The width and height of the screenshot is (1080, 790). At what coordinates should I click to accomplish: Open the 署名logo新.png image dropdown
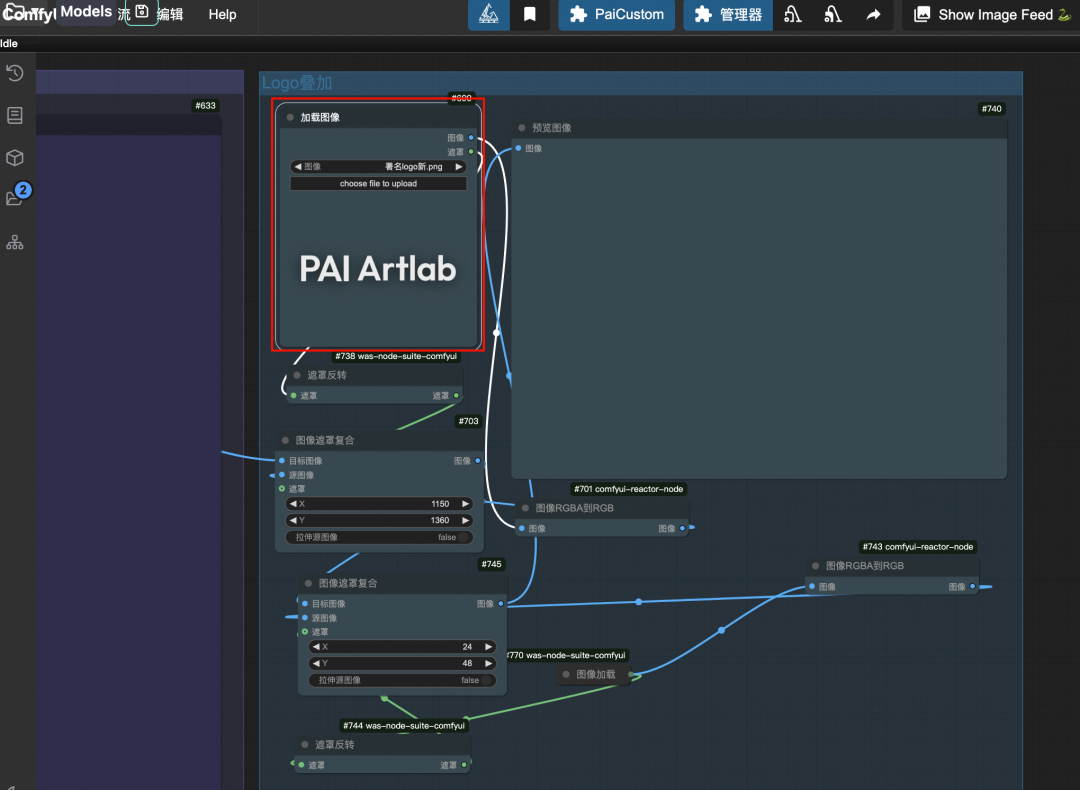(378, 167)
